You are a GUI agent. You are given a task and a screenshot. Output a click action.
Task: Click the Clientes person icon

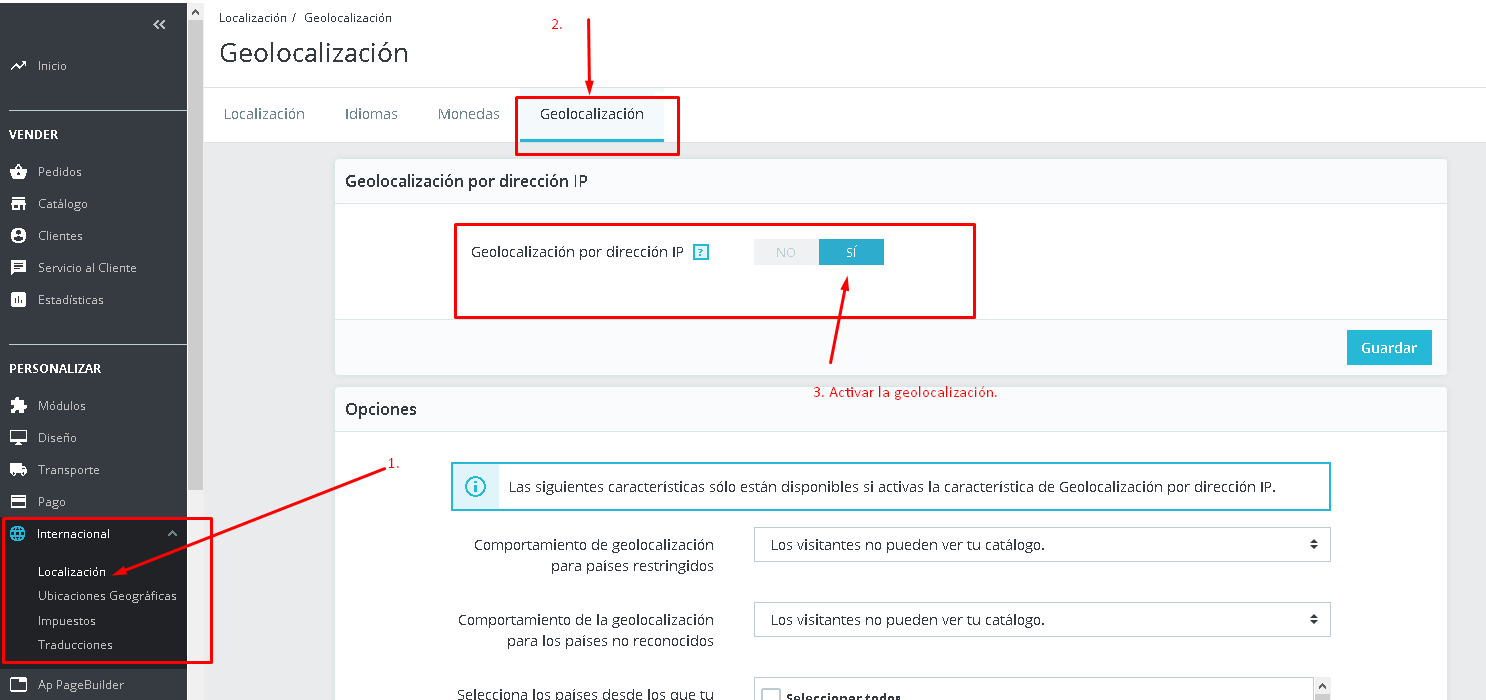17,236
